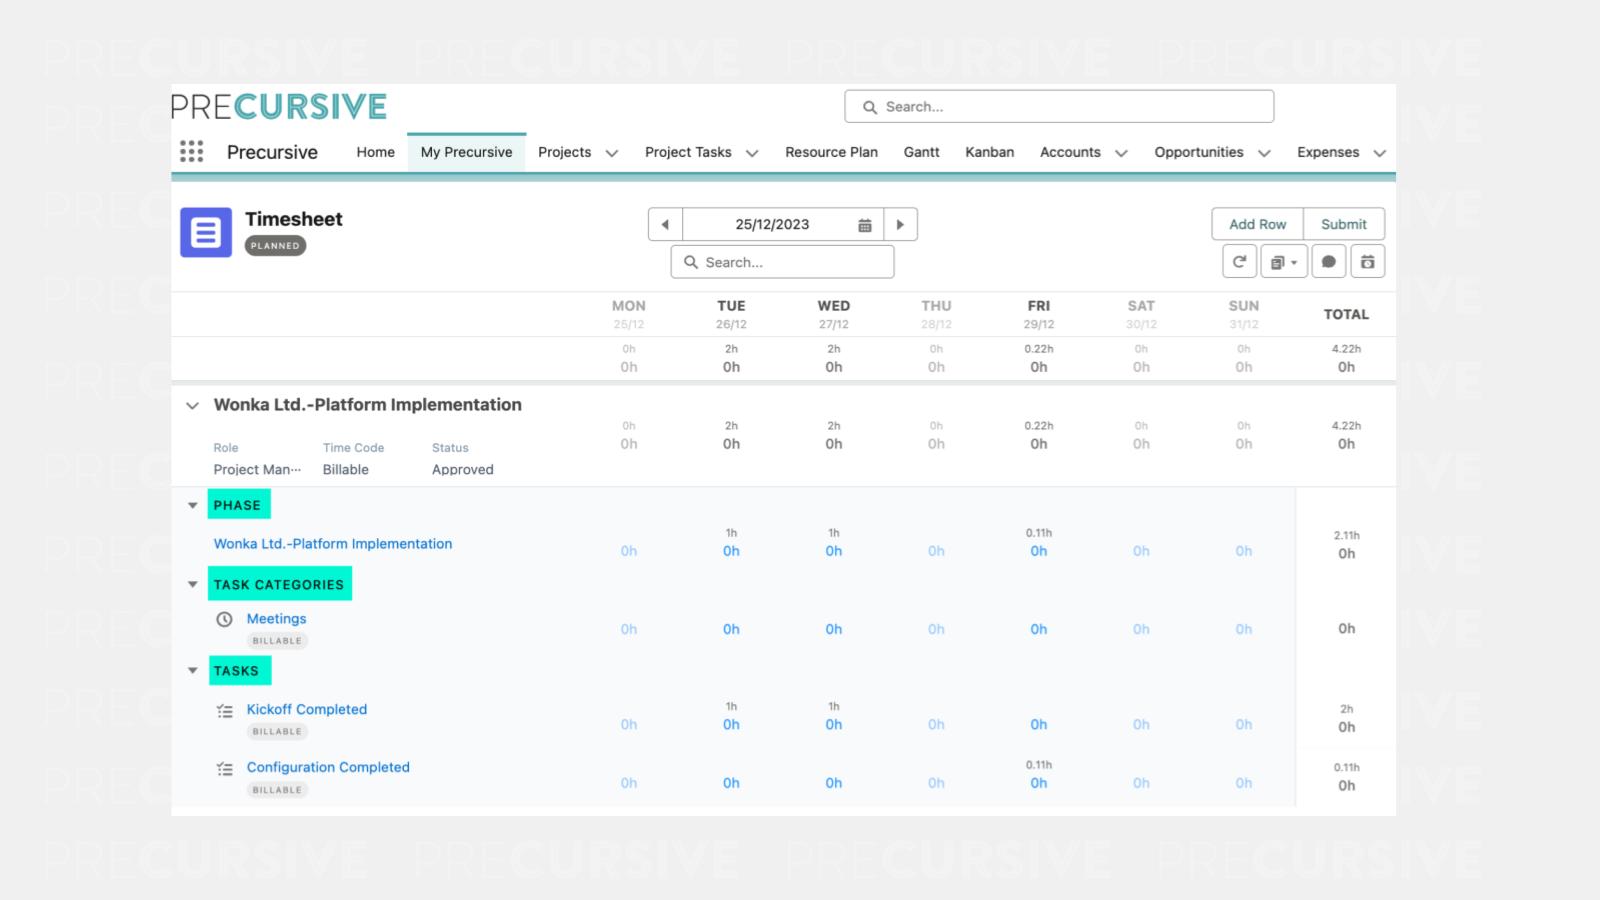1600x900 pixels.
Task: Click the TOTAL column header
Action: click(x=1346, y=314)
